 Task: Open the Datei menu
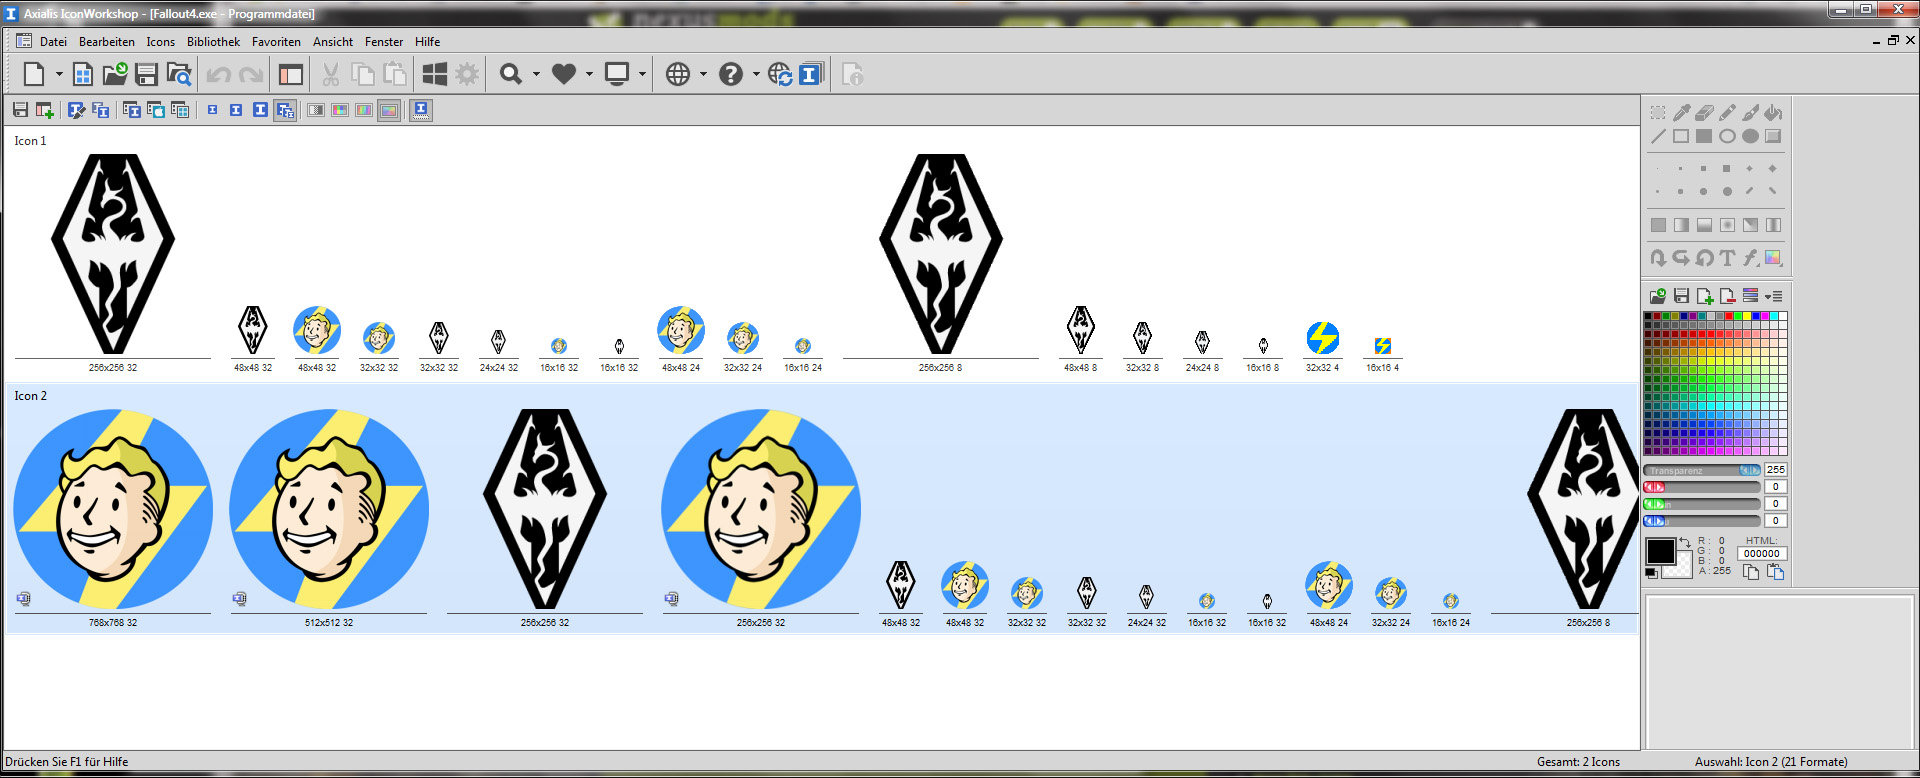pos(53,42)
